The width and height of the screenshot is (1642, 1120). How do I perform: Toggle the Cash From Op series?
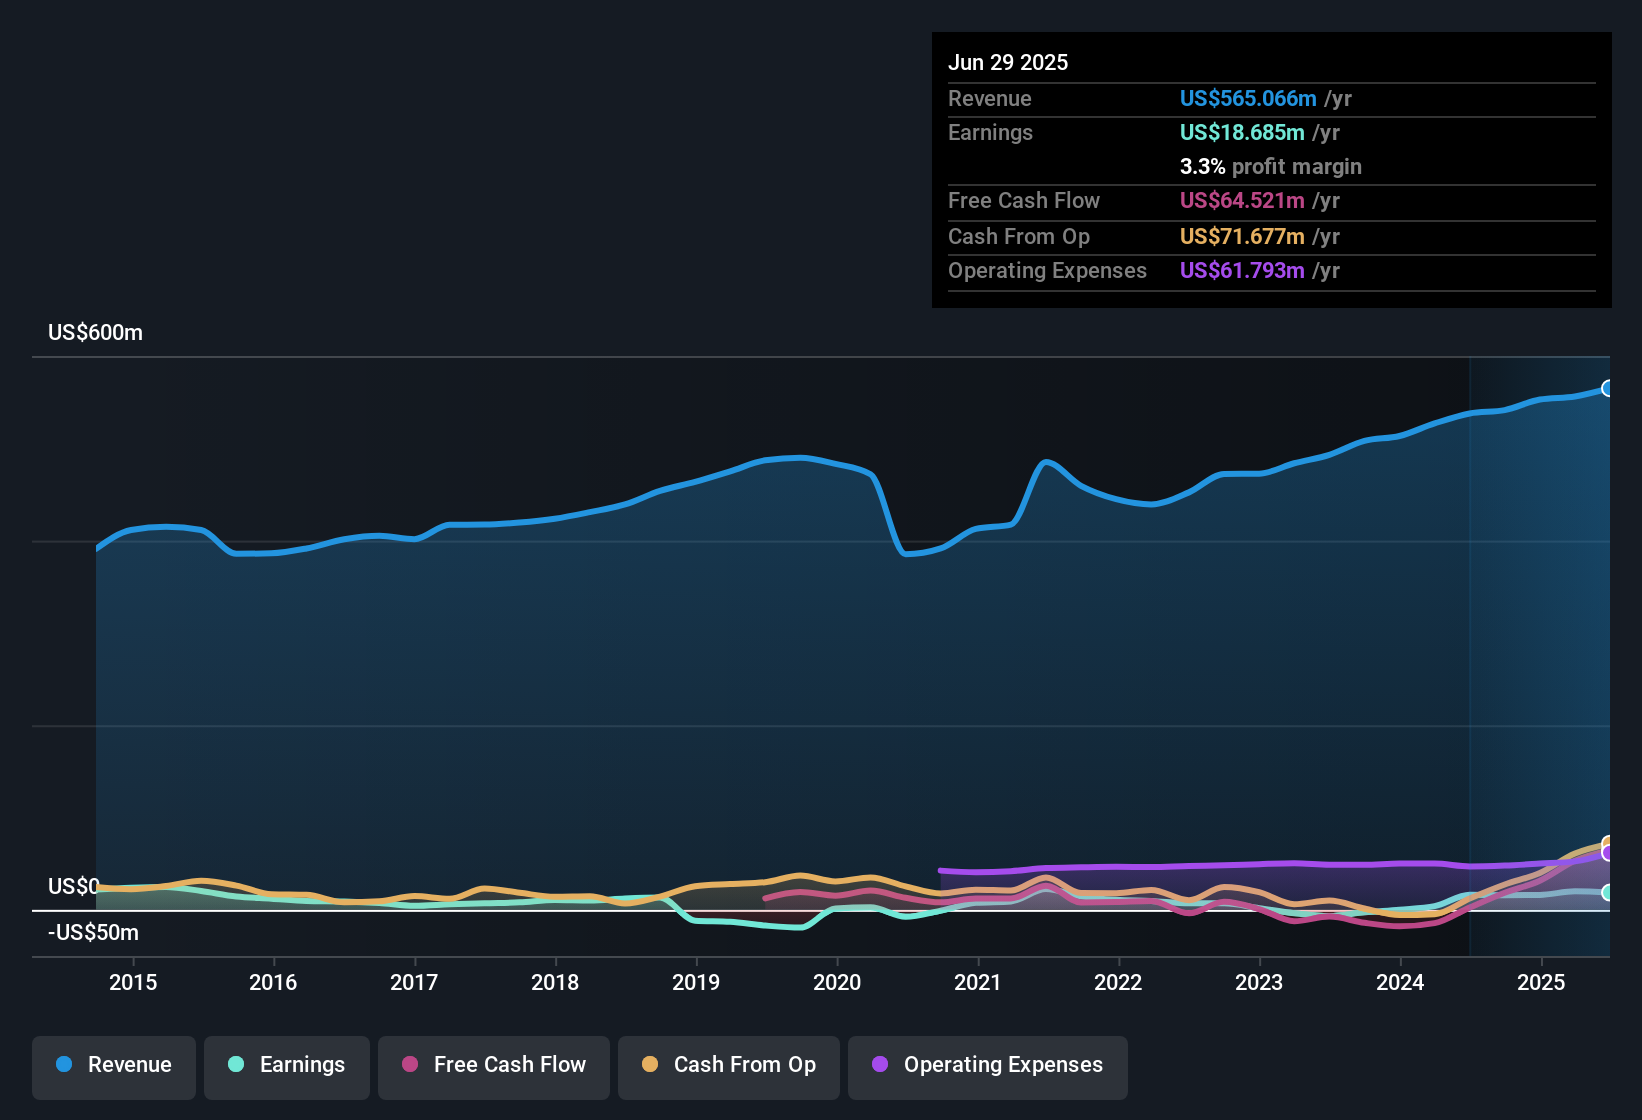pyautogui.click(x=728, y=1065)
